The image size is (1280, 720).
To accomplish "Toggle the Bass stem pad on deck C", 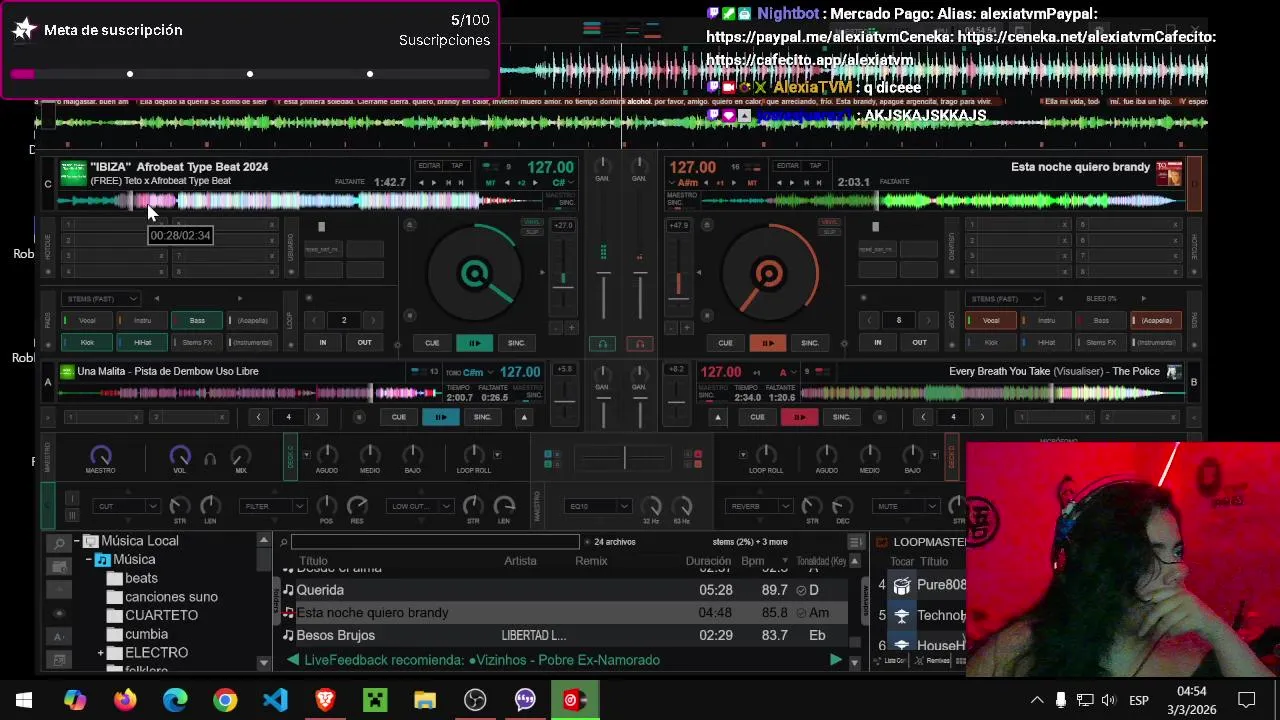I will 197,321.
